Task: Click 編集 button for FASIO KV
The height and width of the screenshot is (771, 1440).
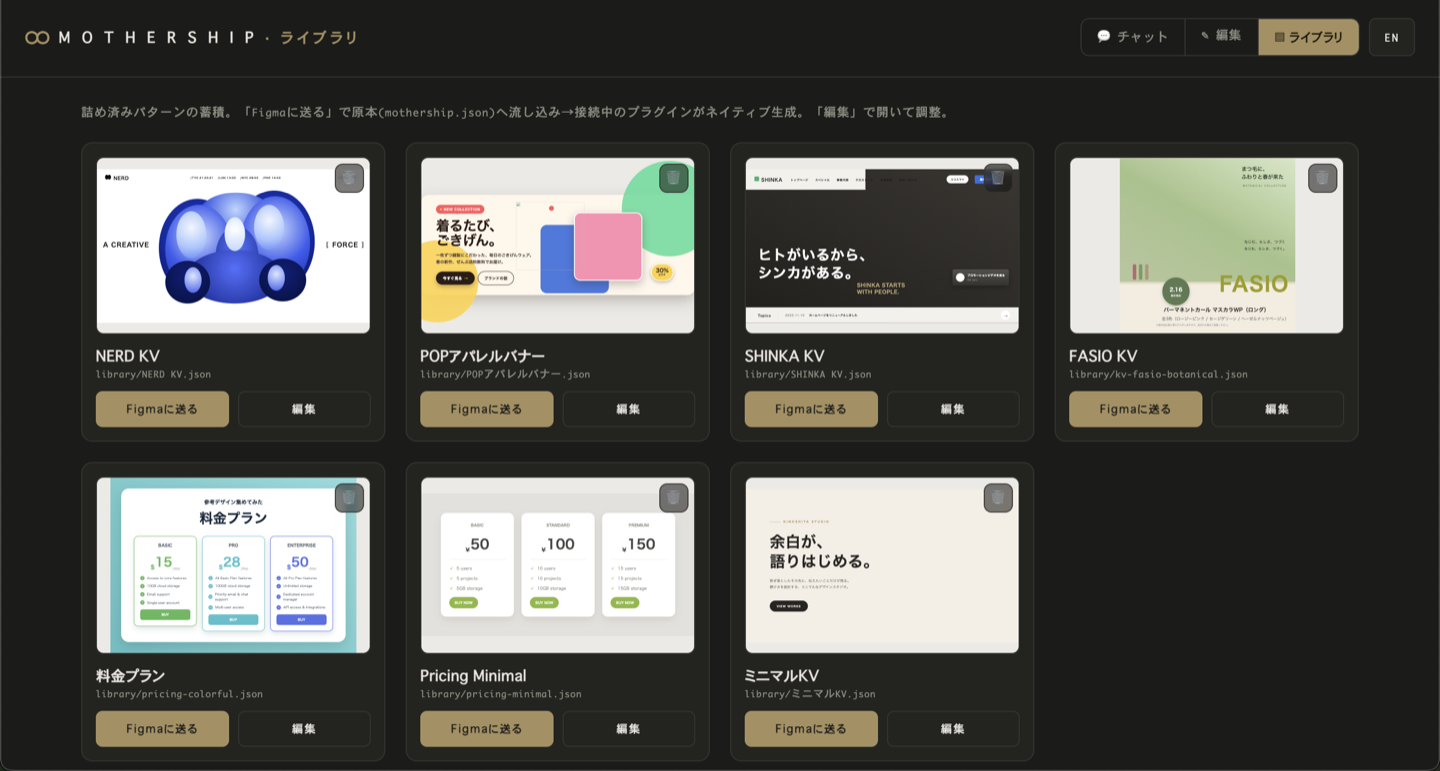Action: 1278,409
